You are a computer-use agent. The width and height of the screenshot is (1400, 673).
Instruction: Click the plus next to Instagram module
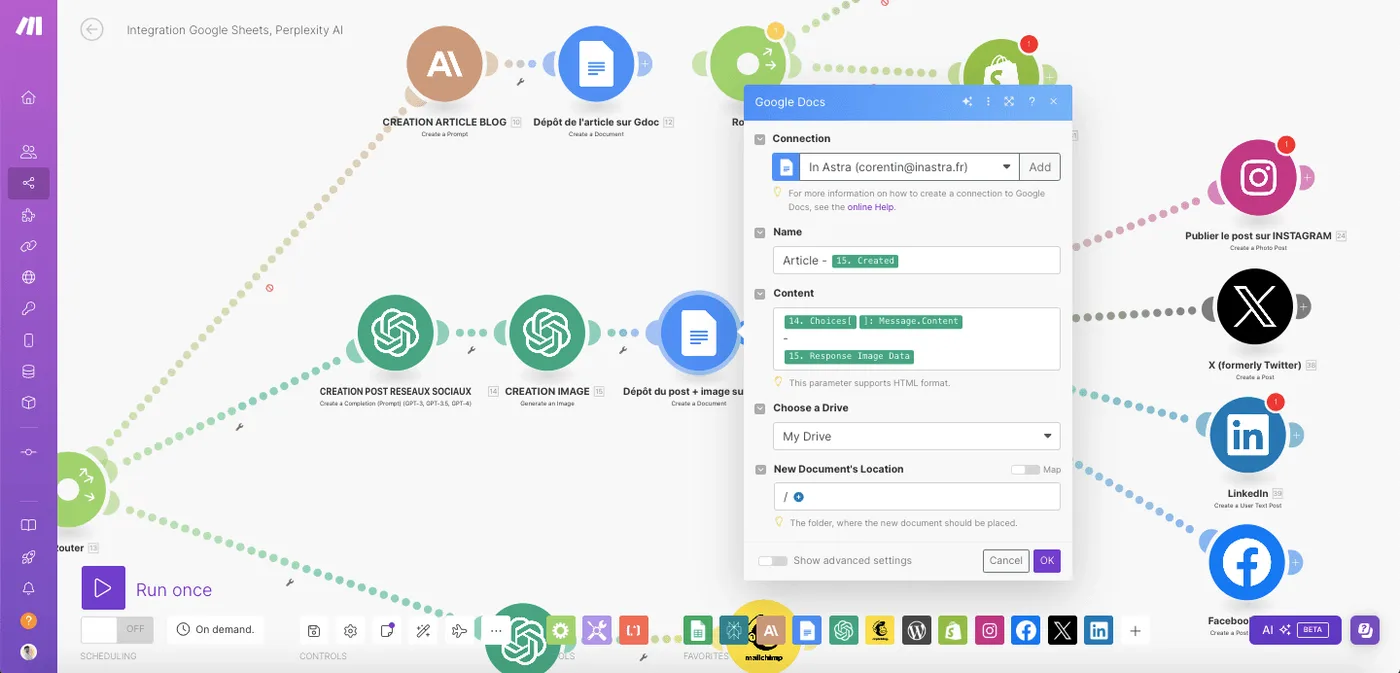[1306, 178]
